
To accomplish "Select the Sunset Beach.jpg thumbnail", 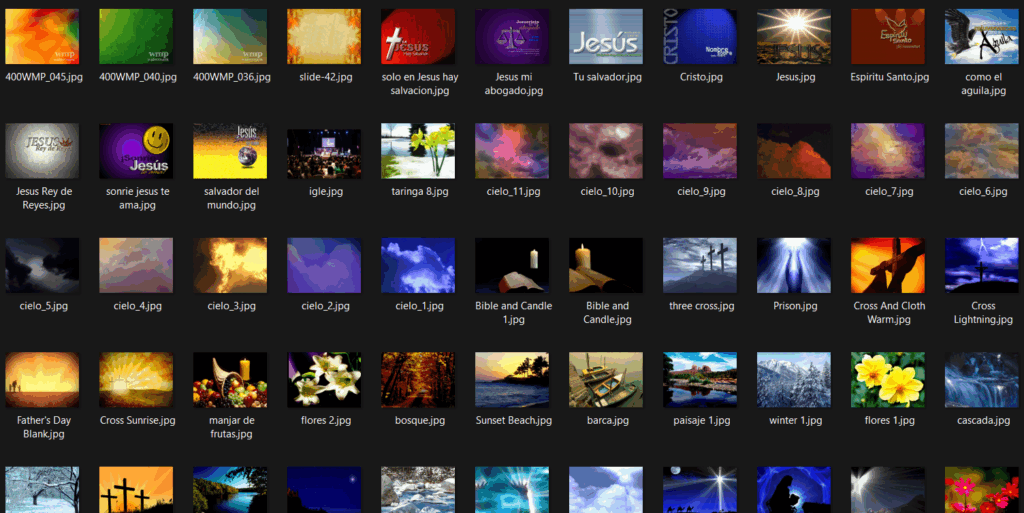I will coord(512,379).
